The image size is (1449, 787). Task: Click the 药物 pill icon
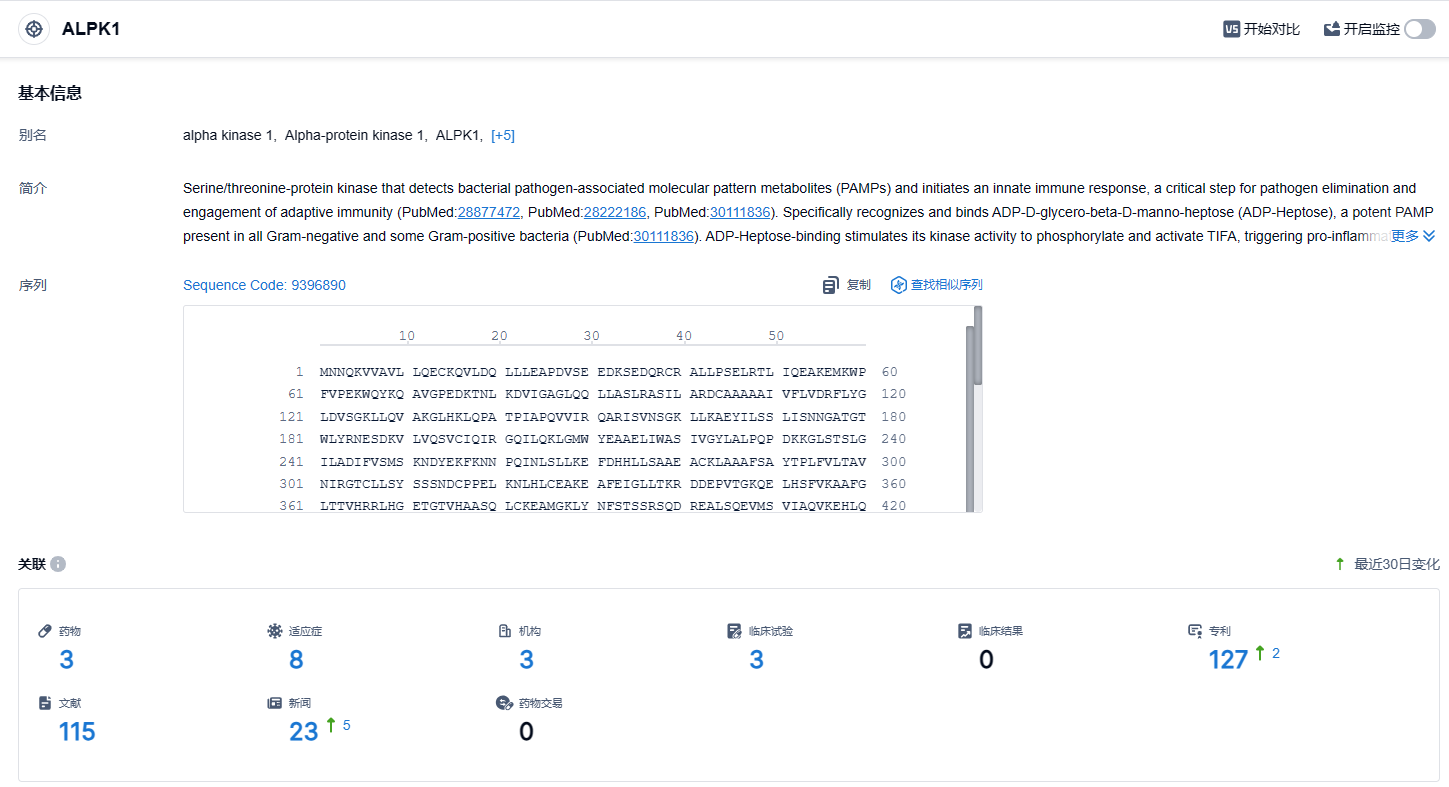[44, 631]
